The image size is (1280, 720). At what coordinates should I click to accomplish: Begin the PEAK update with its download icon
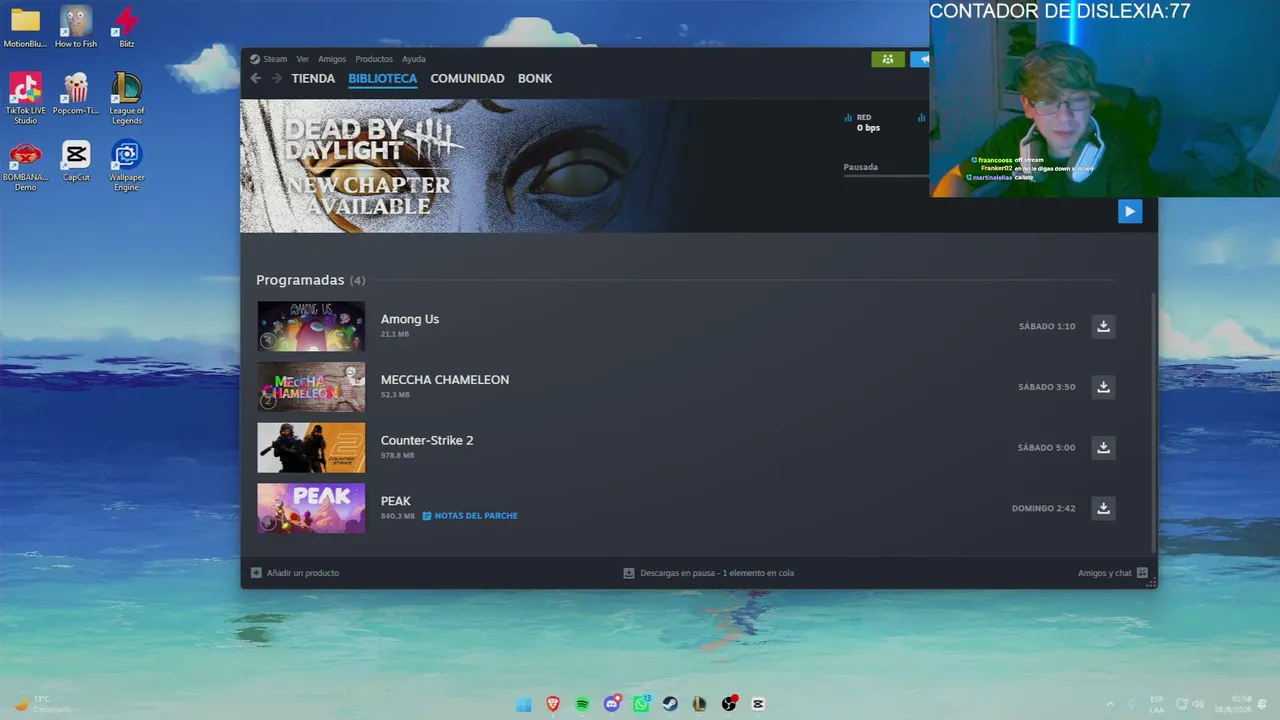1103,508
